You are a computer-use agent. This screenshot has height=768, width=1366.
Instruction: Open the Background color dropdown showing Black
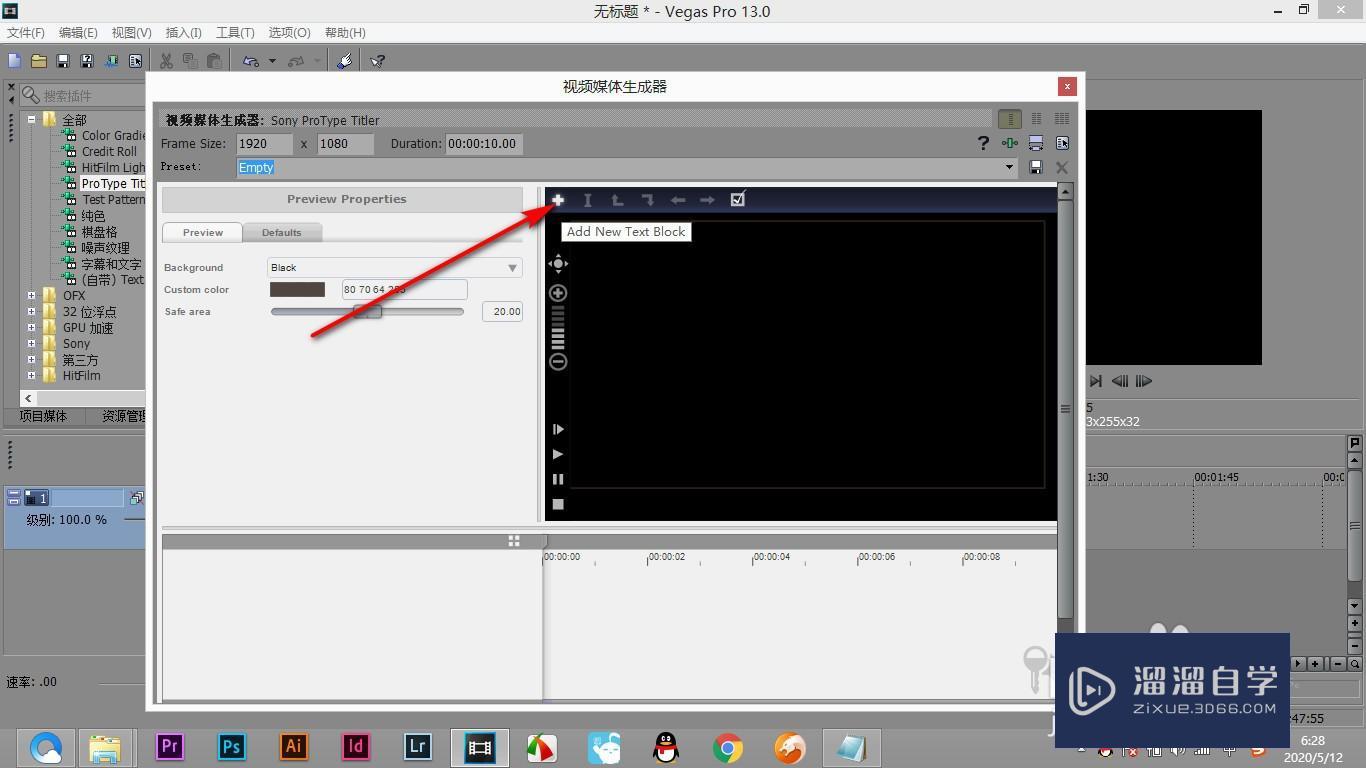[x=395, y=267]
